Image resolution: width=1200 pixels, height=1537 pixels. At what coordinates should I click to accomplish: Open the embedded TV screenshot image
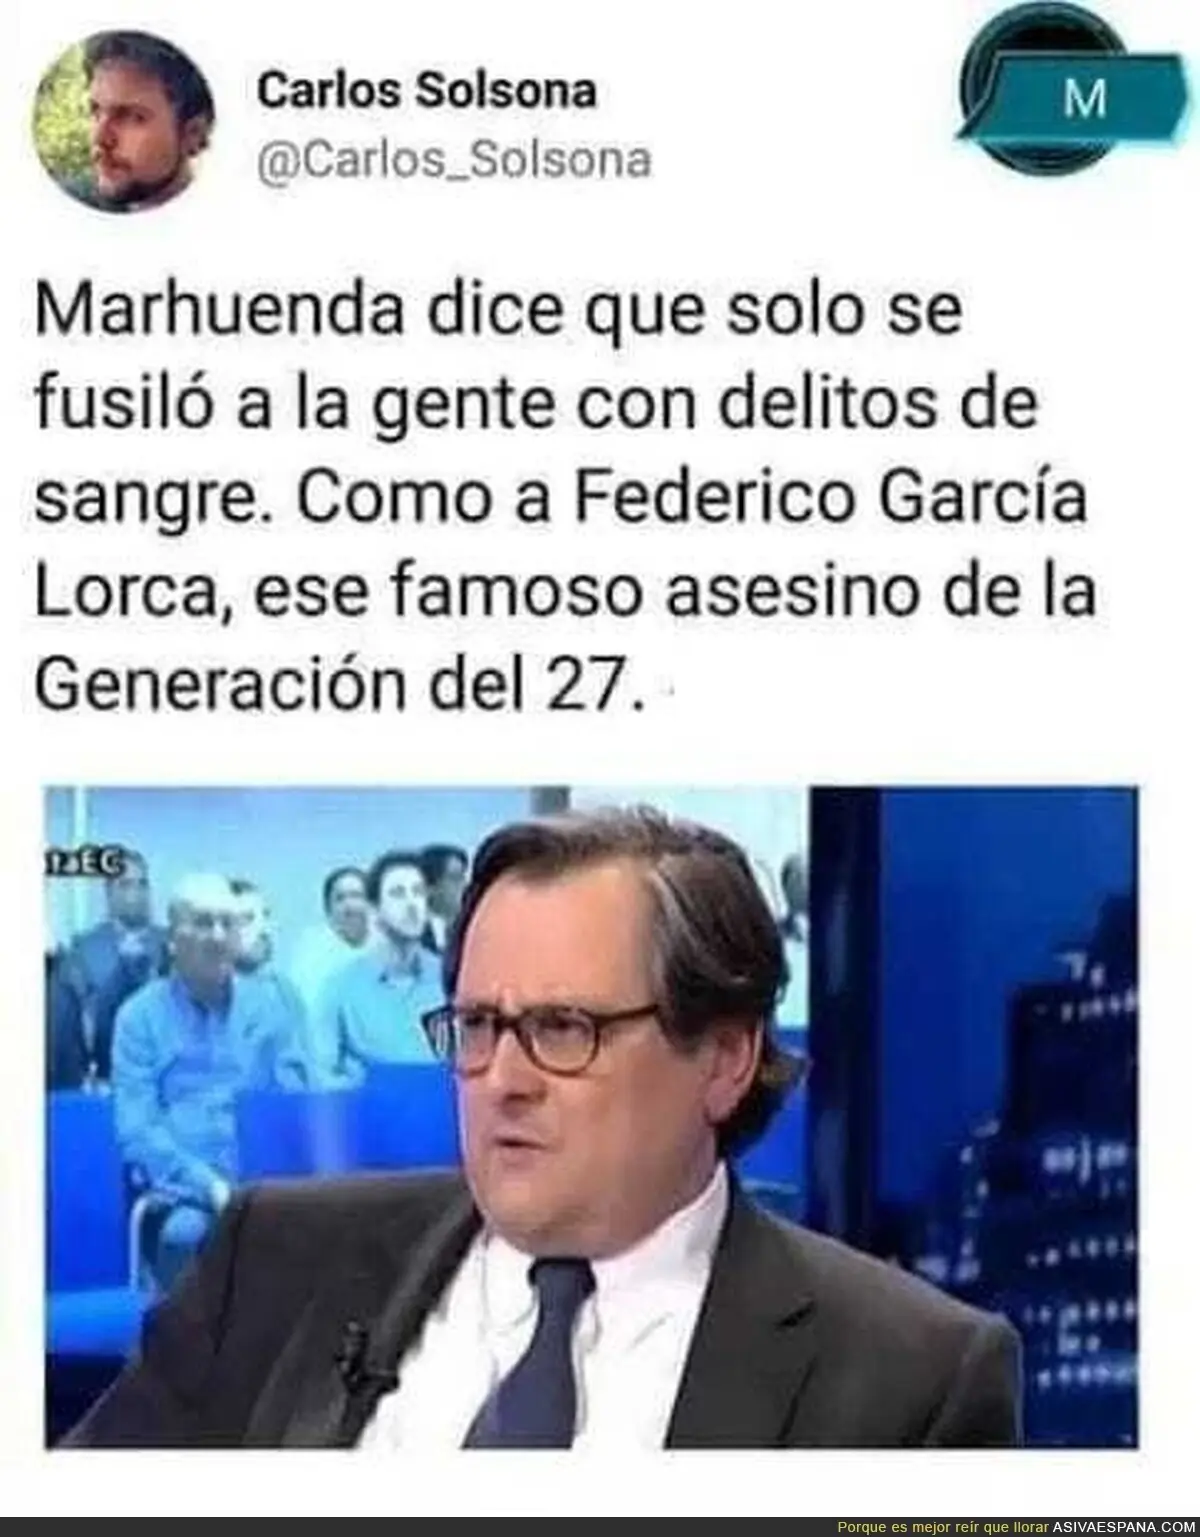[x=591, y=1118]
